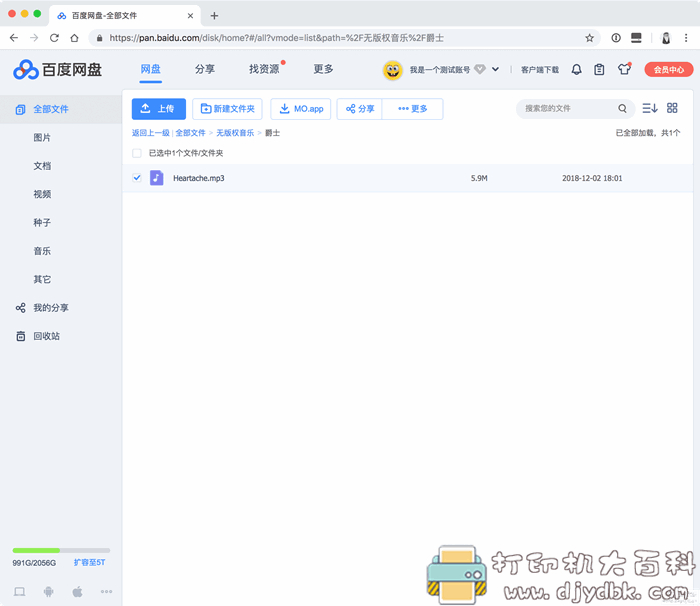The image size is (700, 606).
Task: Click the user avatar smiley
Action: (x=392, y=70)
